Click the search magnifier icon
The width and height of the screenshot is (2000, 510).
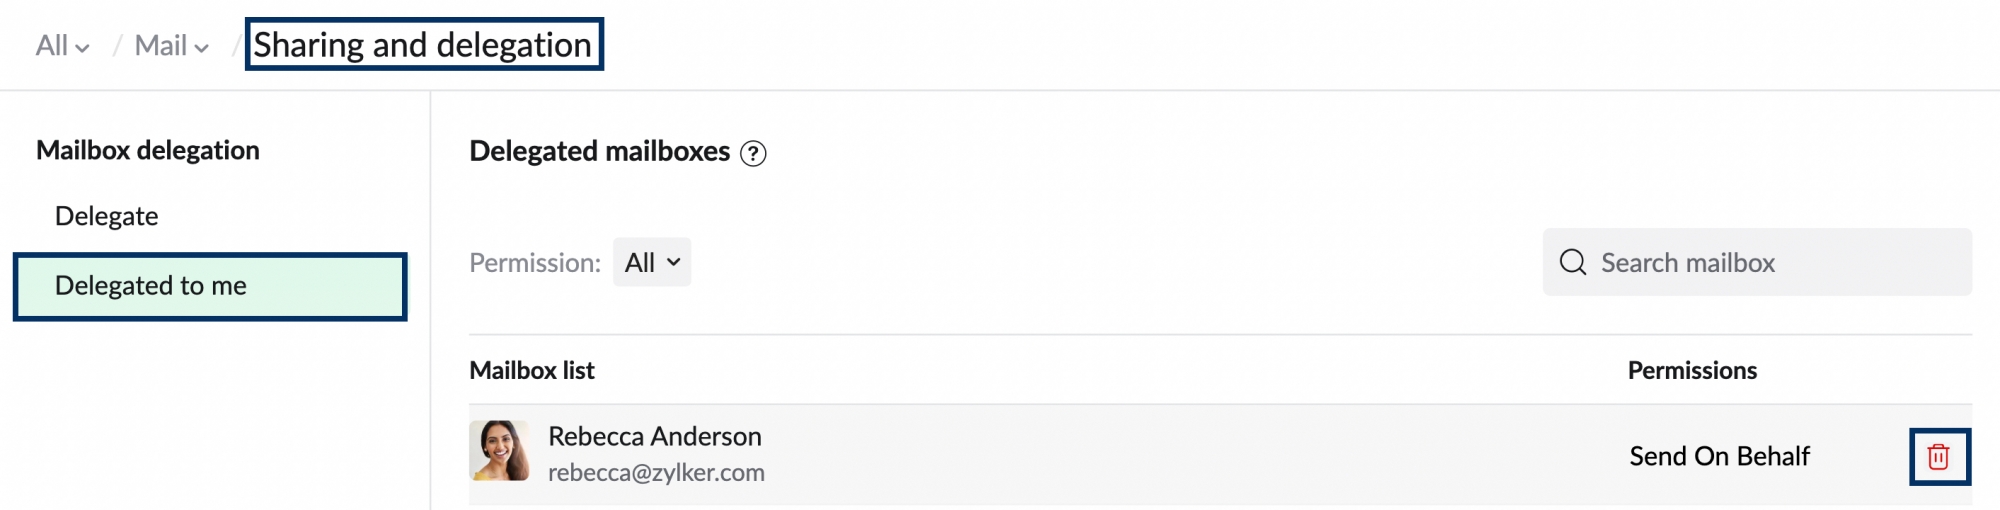tap(1573, 262)
